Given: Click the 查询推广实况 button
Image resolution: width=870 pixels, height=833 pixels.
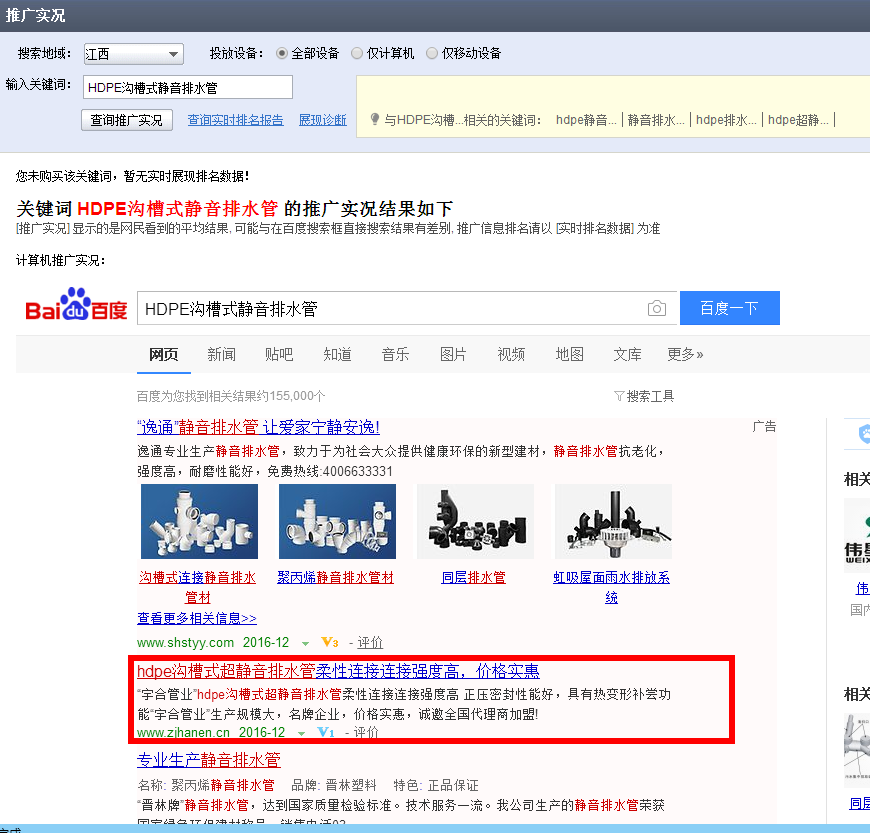Looking at the screenshot, I should [x=127, y=120].
